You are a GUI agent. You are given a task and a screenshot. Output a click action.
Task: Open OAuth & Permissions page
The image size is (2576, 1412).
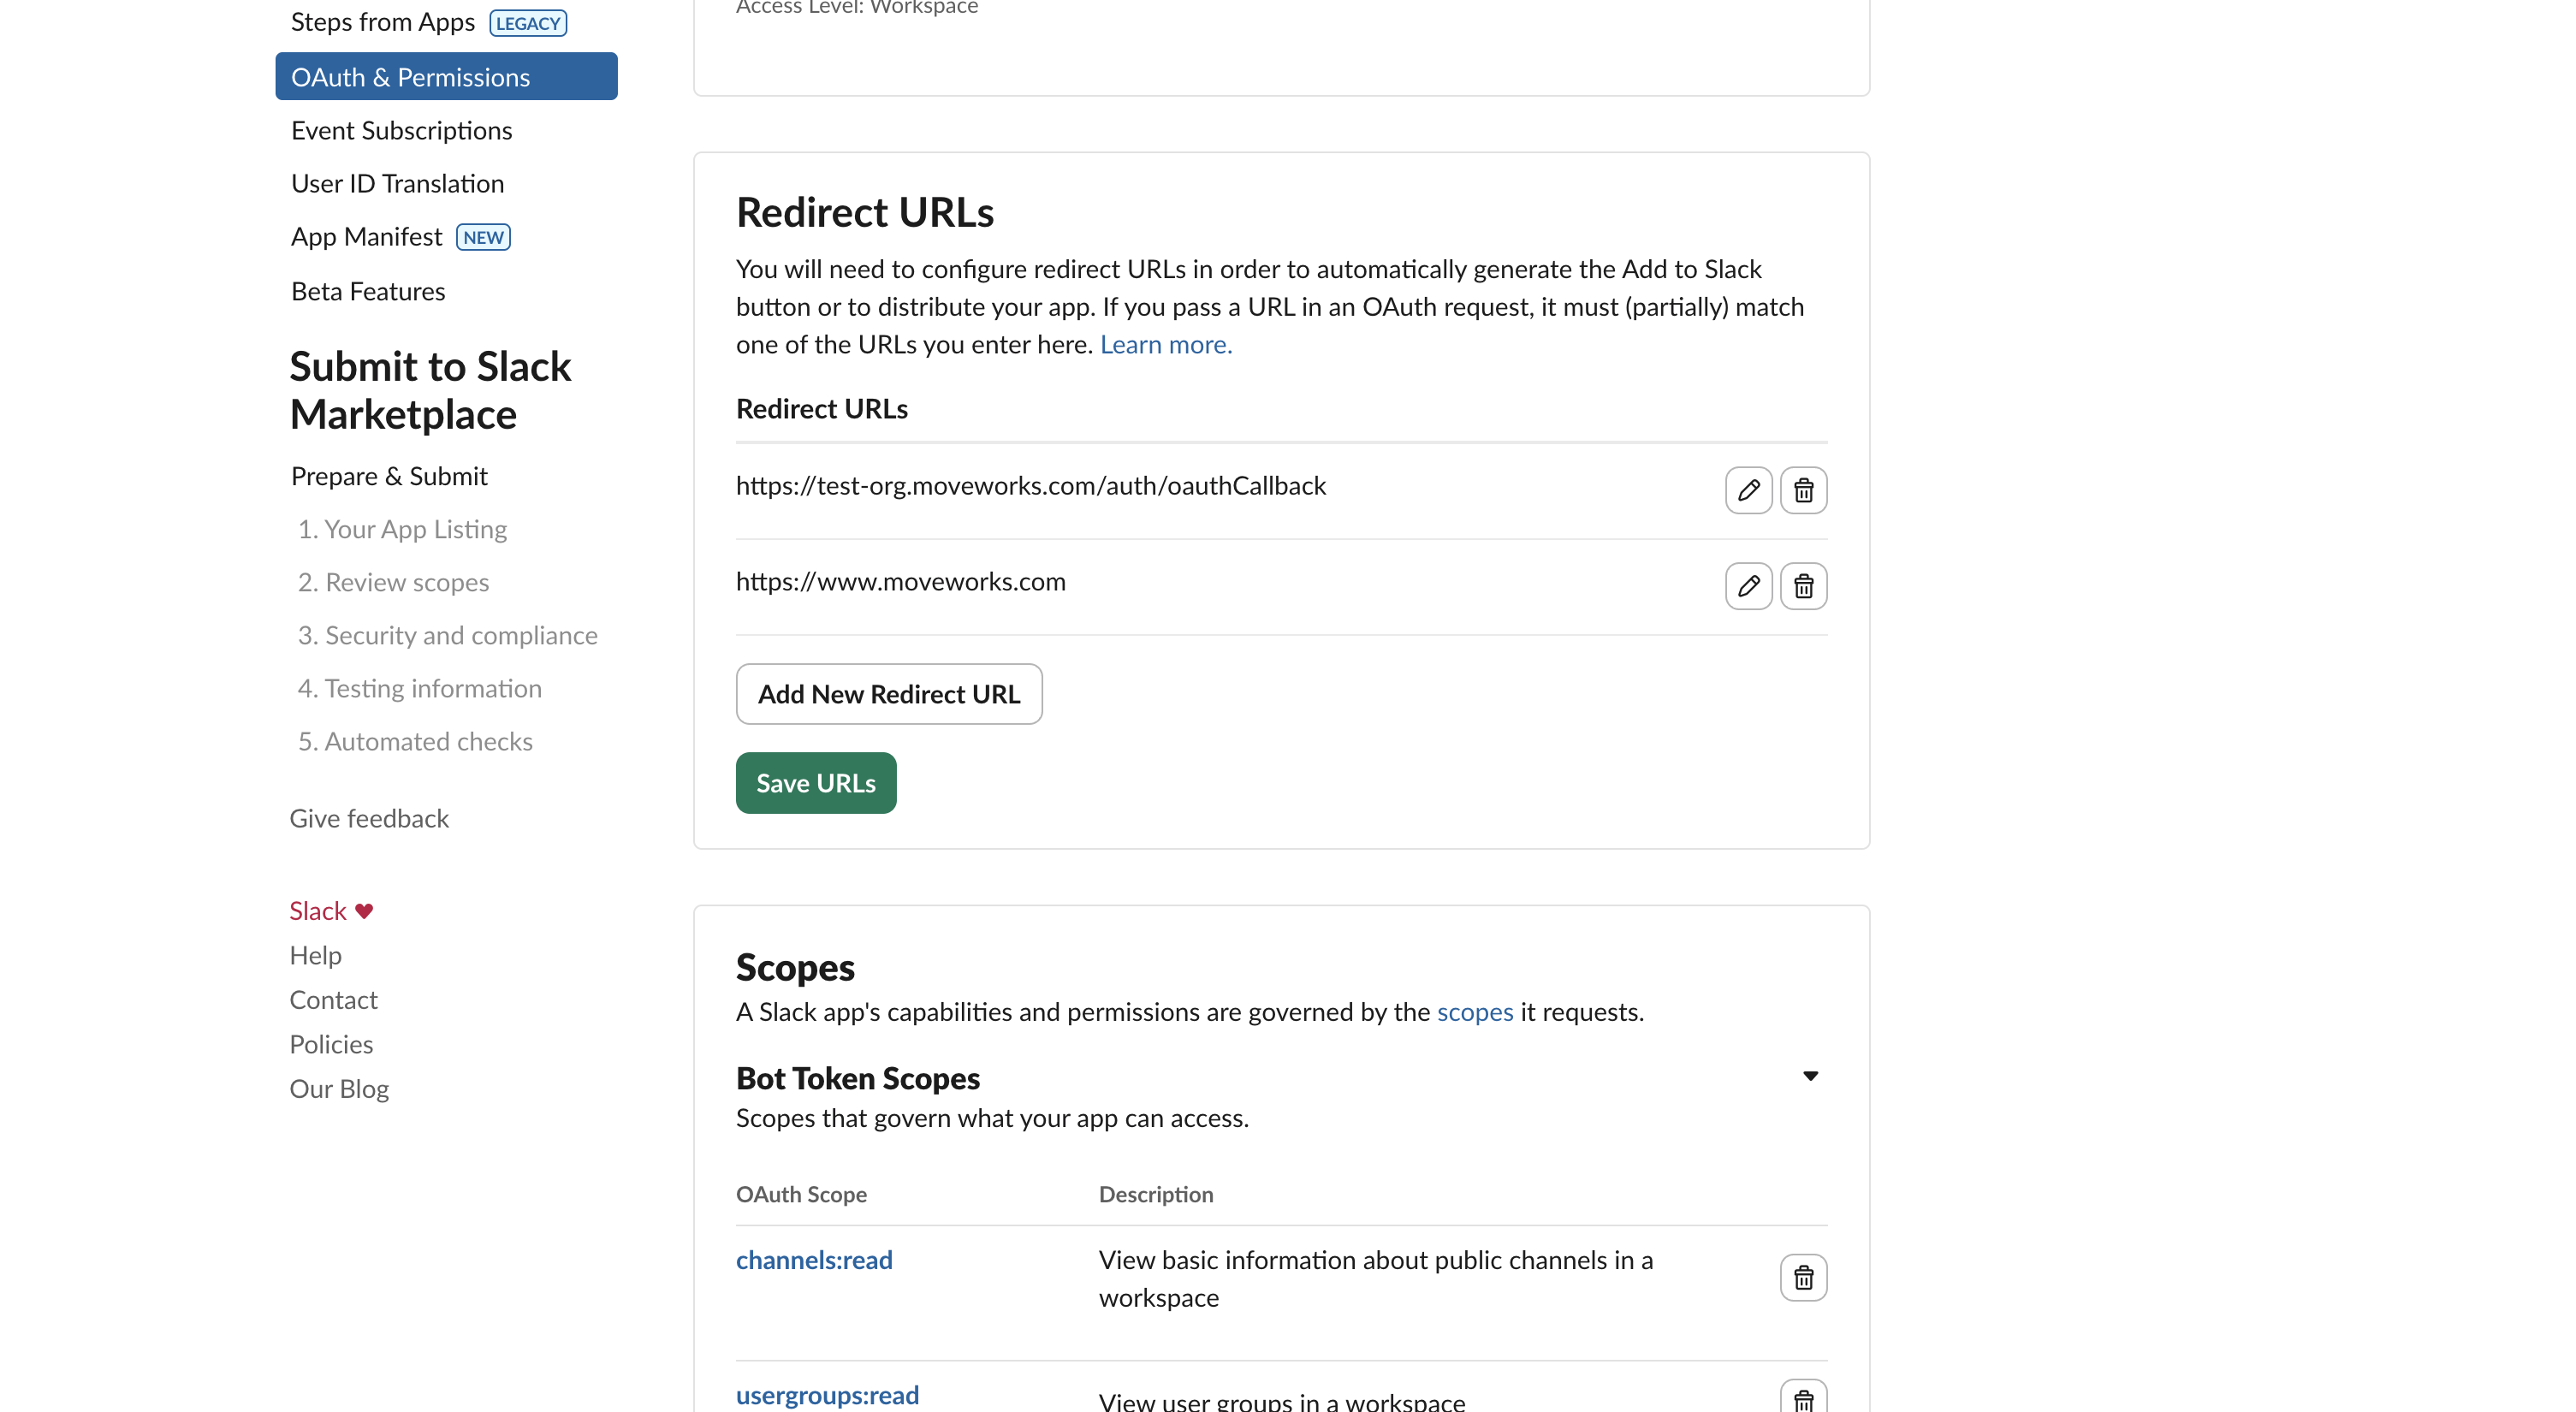coord(410,77)
